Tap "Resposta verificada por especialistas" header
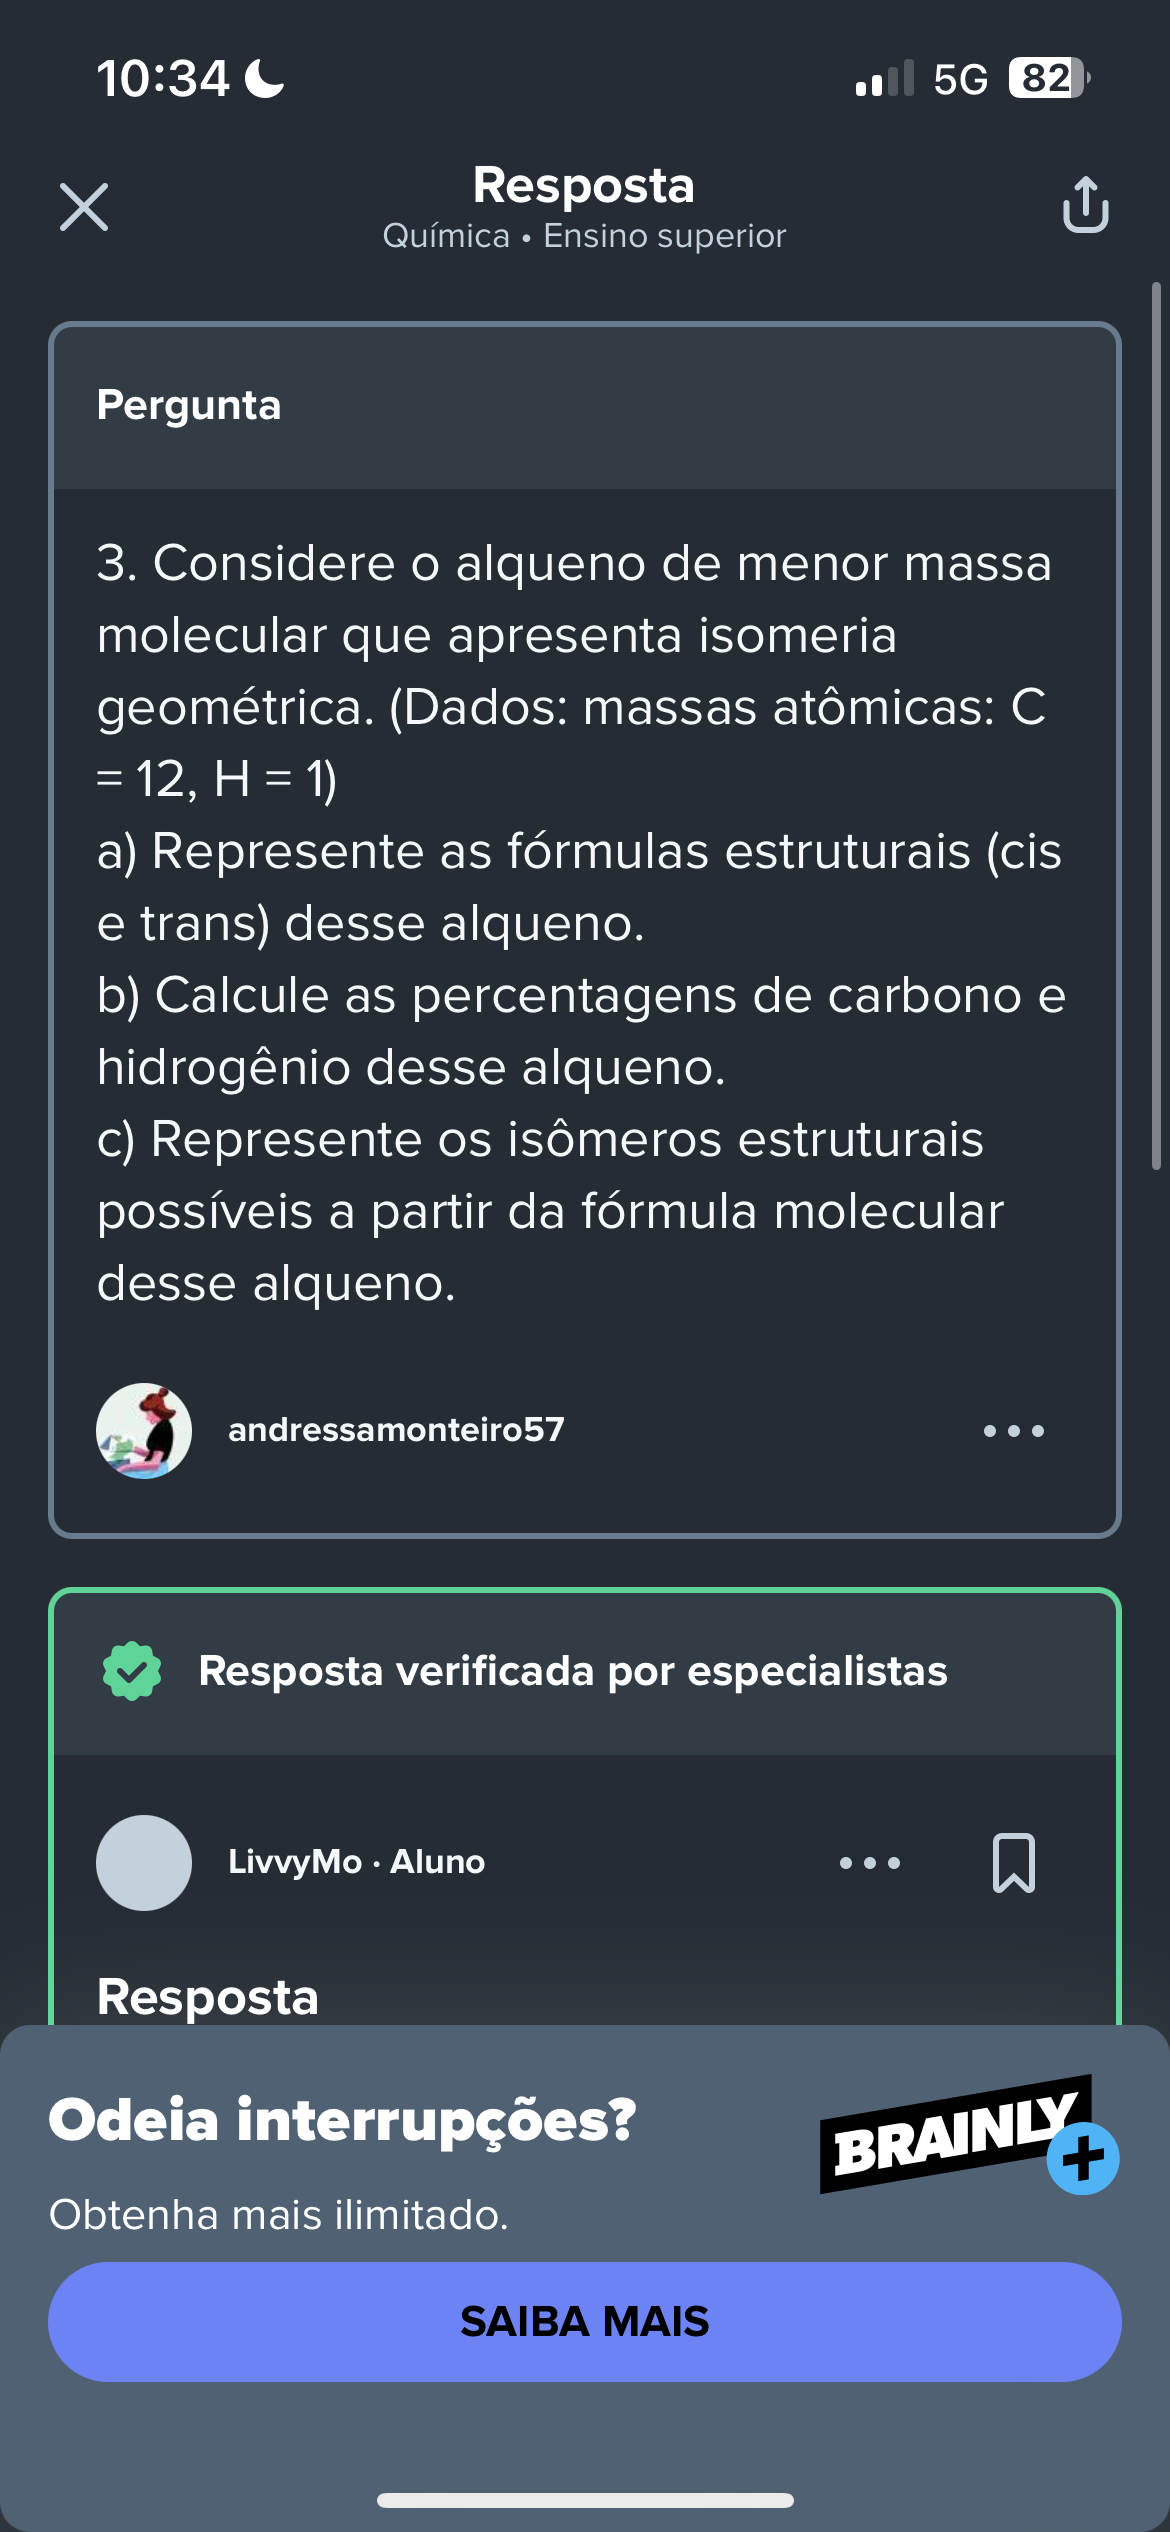Screen dimensions: 1170x2532 [x=573, y=1671]
